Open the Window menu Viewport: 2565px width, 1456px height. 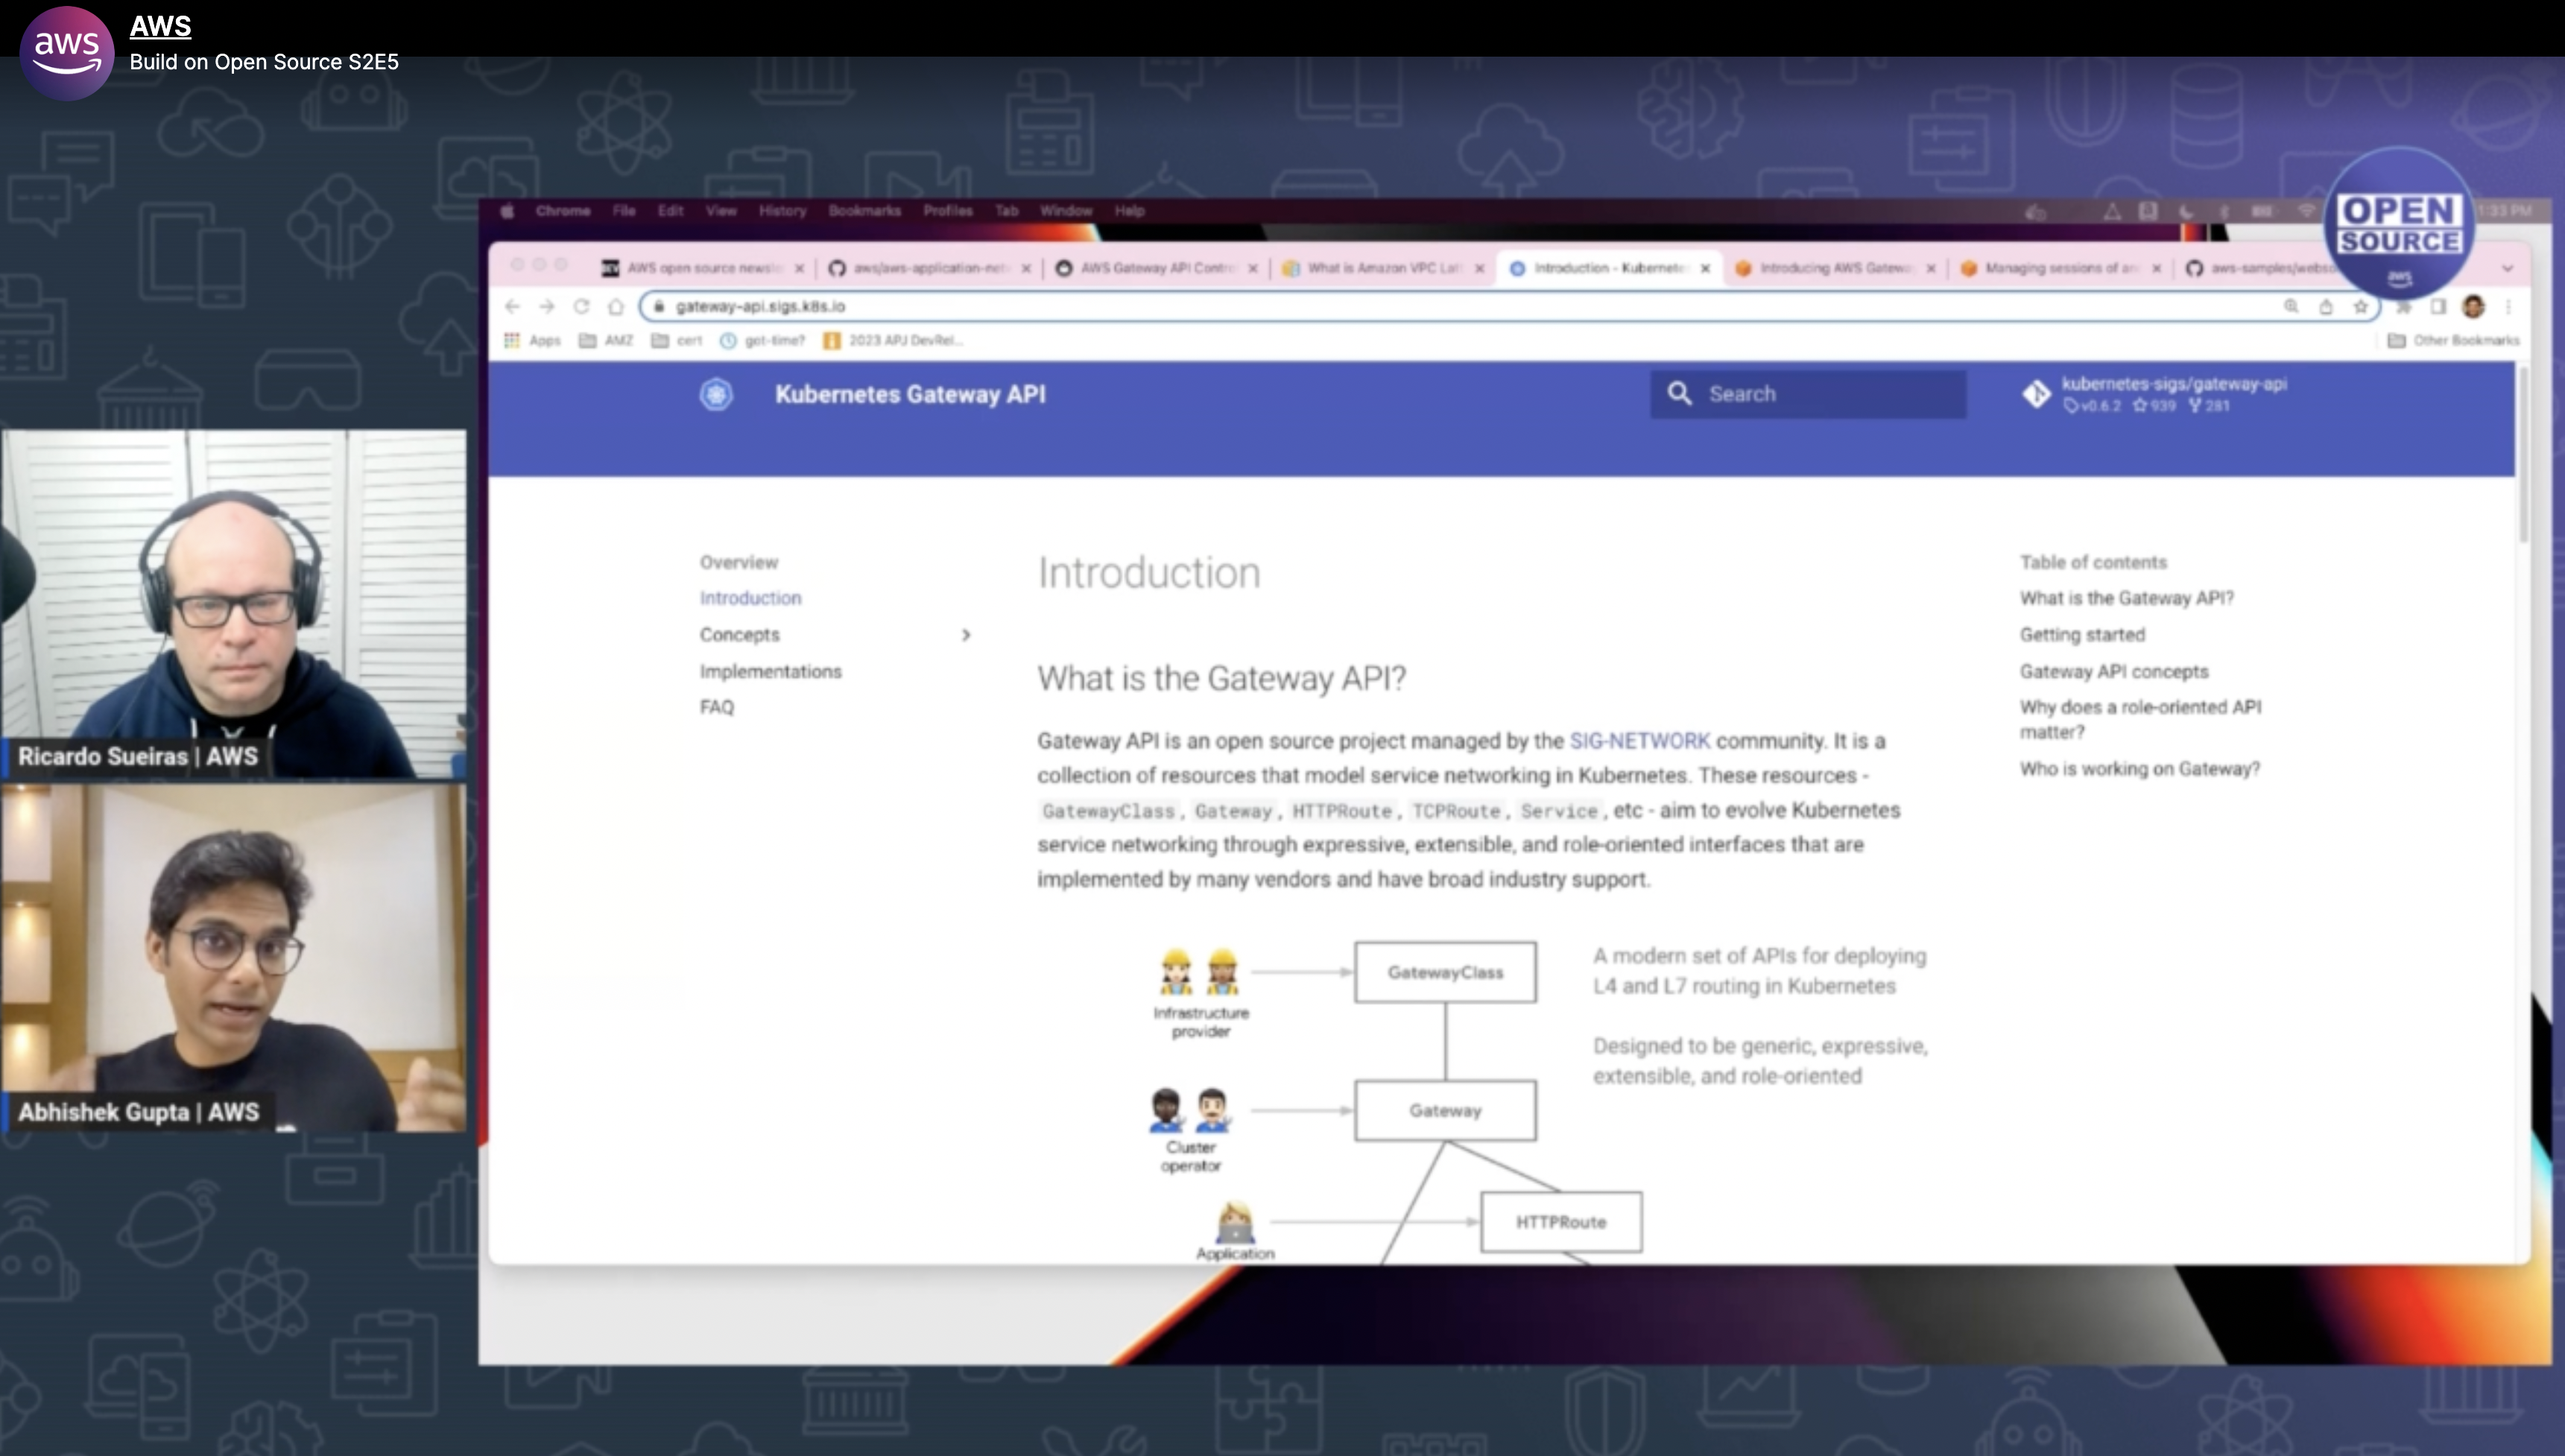pos(1066,211)
